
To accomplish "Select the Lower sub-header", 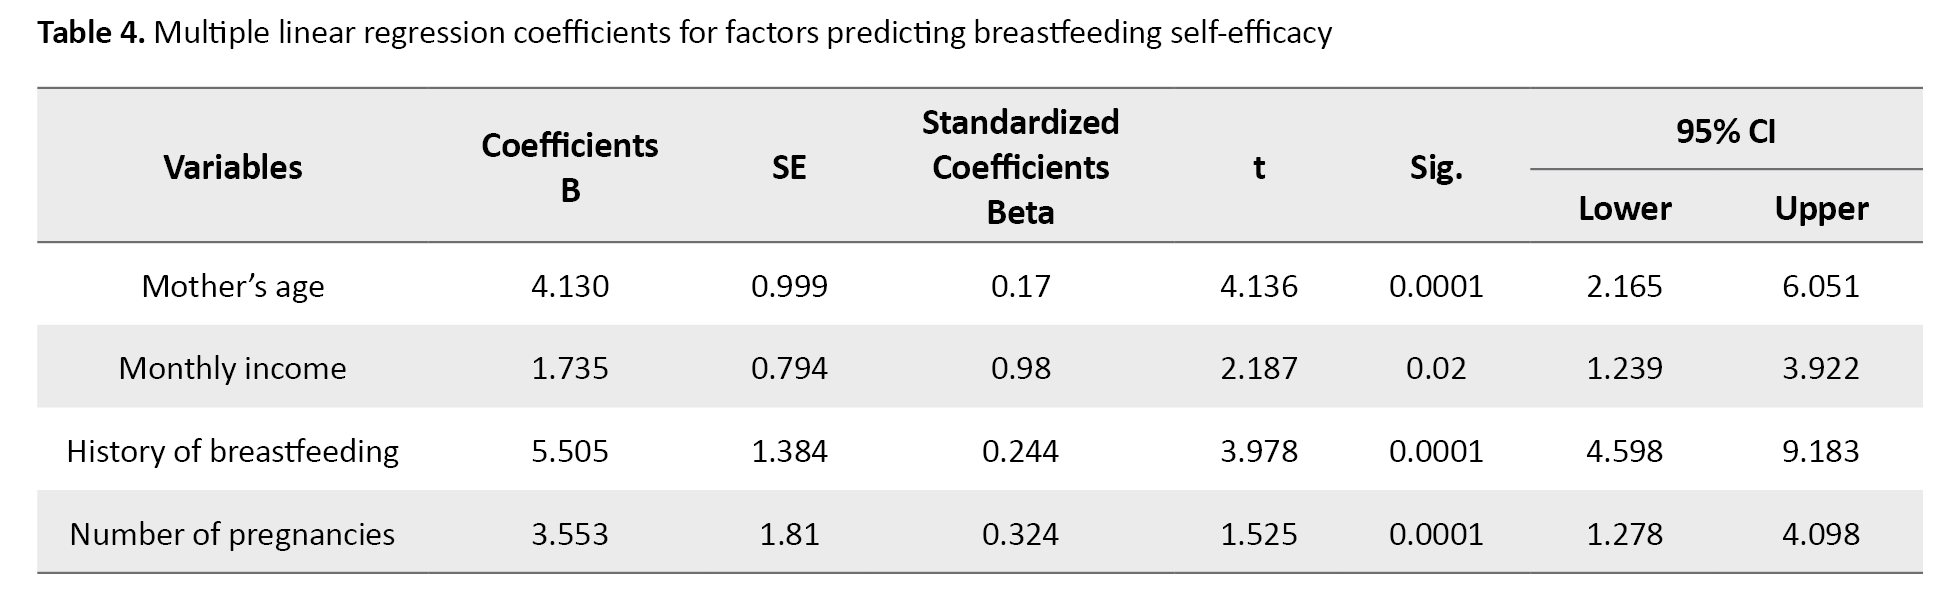I will click(1624, 208).
